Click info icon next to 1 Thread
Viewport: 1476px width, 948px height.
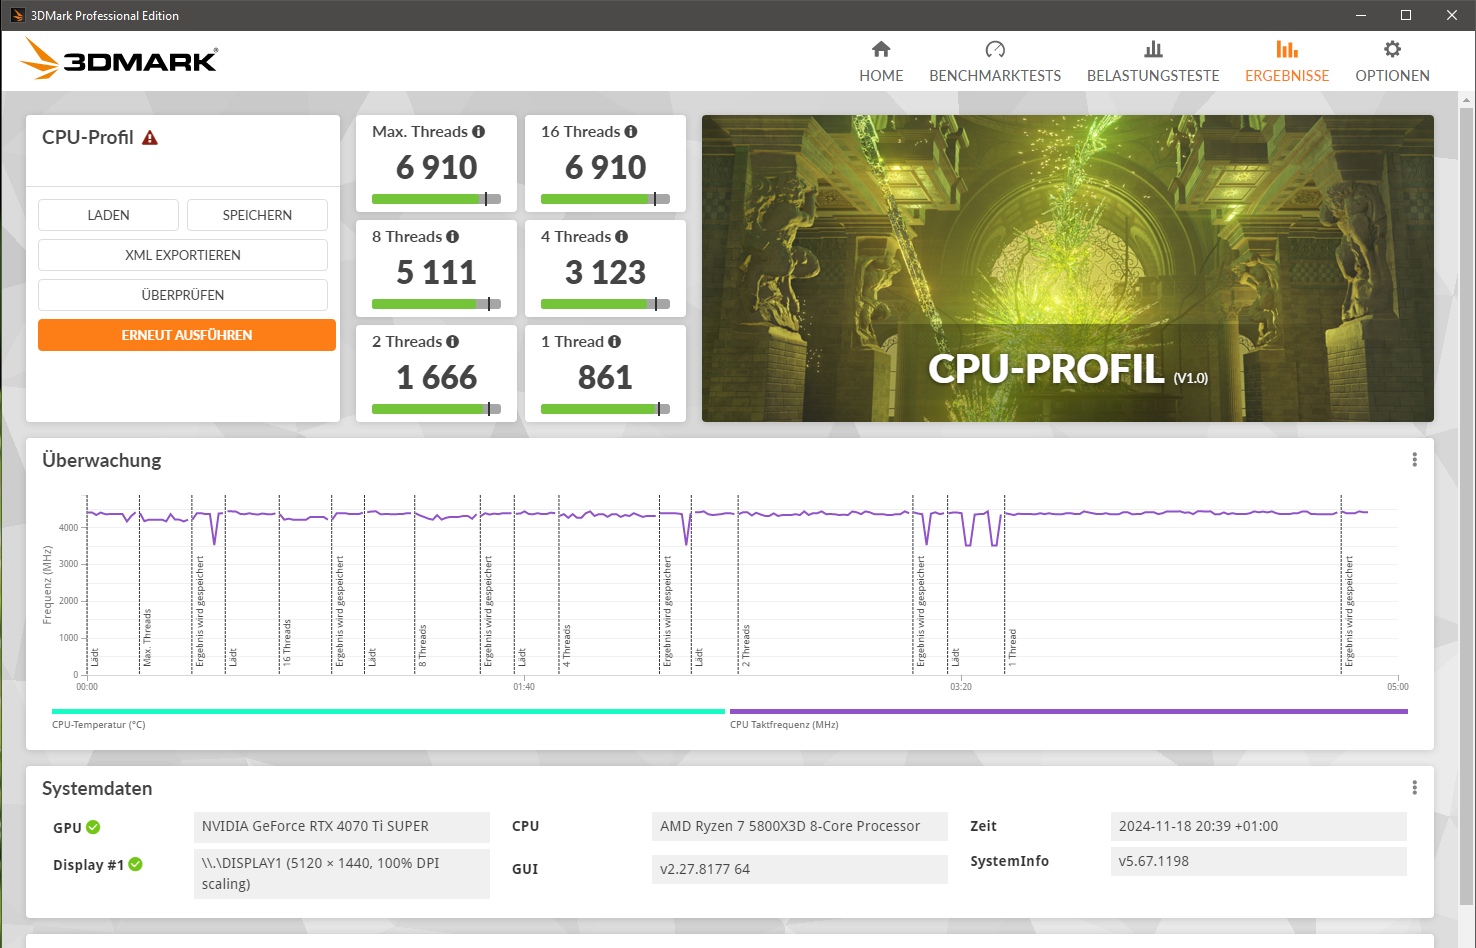coord(615,342)
